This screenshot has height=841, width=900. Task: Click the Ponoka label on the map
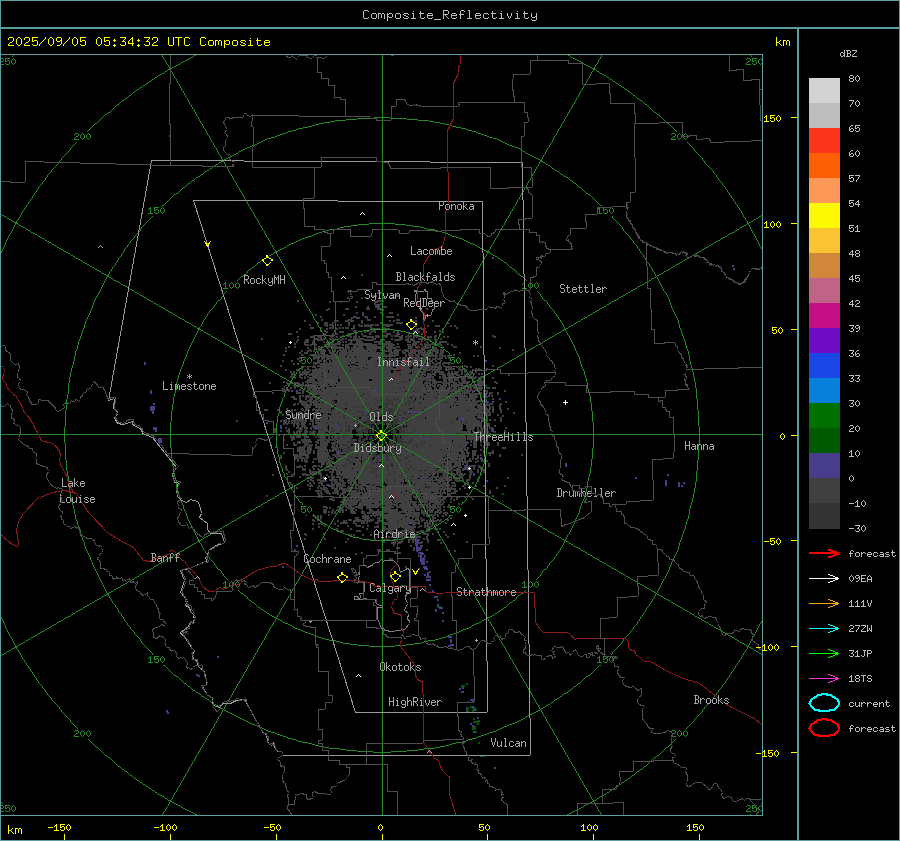pyautogui.click(x=456, y=206)
